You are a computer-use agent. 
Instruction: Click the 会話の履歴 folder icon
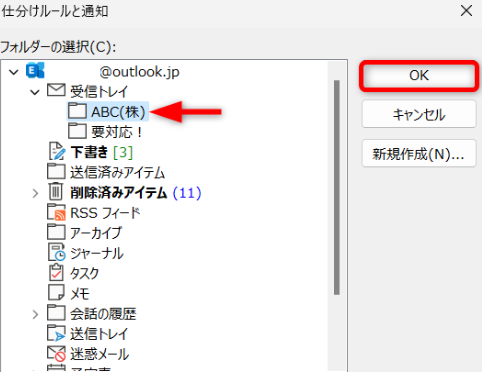point(56,312)
